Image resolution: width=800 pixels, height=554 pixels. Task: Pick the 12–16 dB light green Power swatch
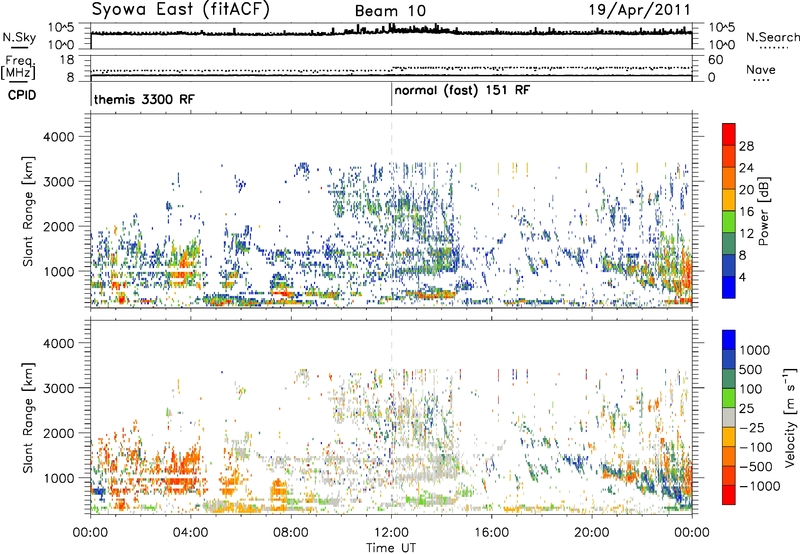(x=729, y=222)
